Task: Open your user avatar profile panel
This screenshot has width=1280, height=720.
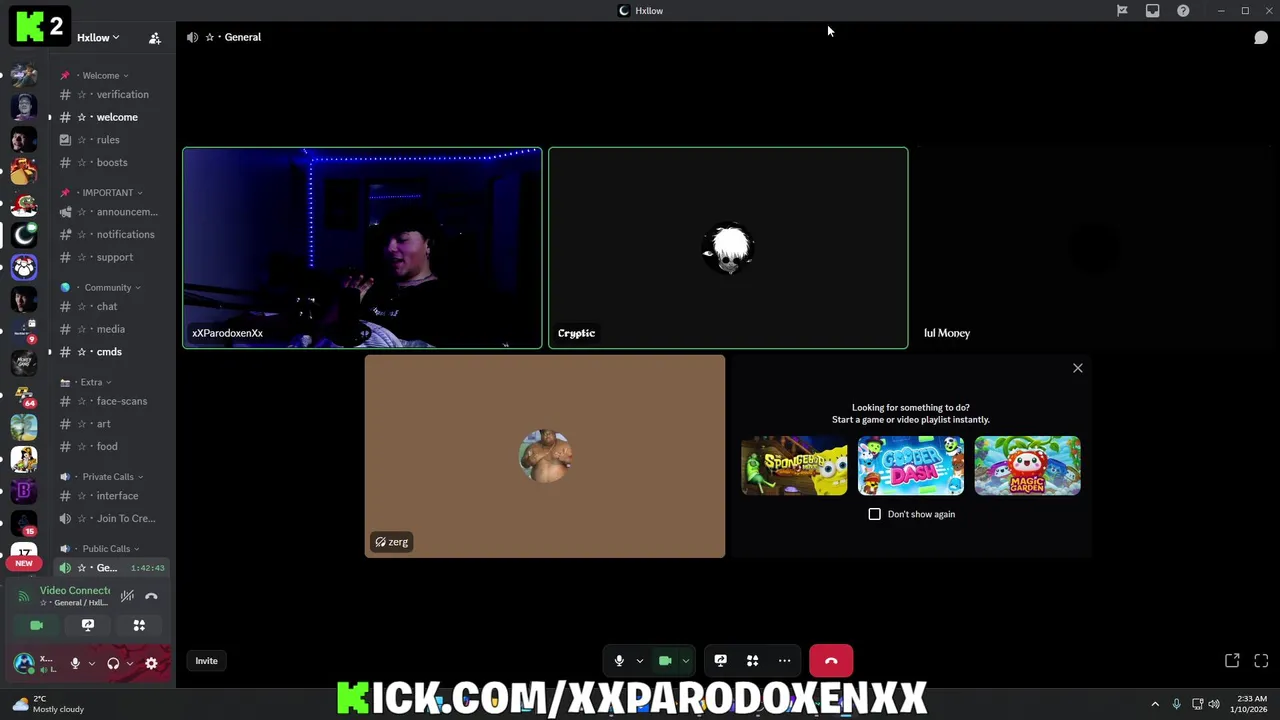Action: pyautogui.click(x=25, y=663)
